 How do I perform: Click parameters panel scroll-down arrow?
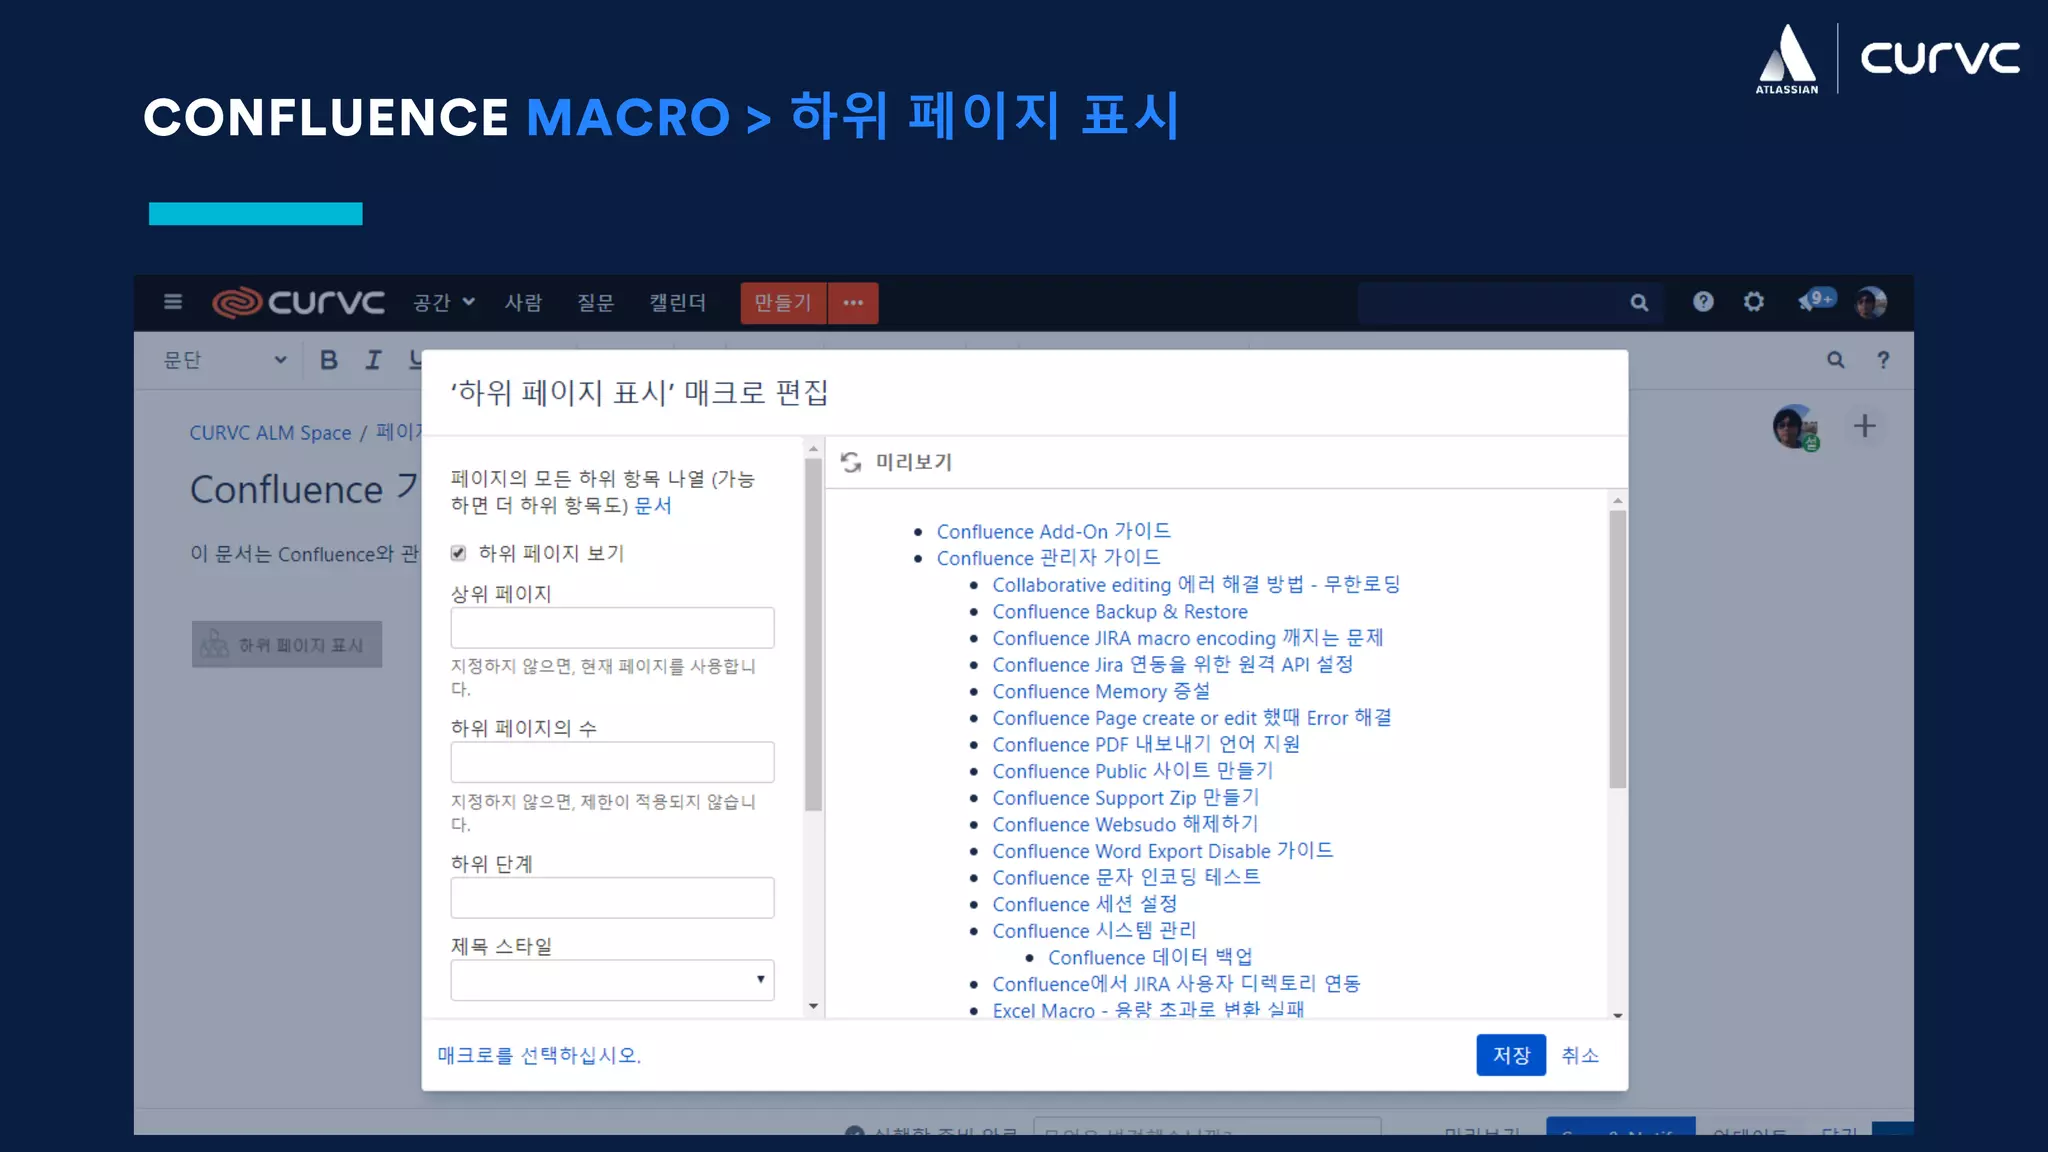coord(813,1007)
